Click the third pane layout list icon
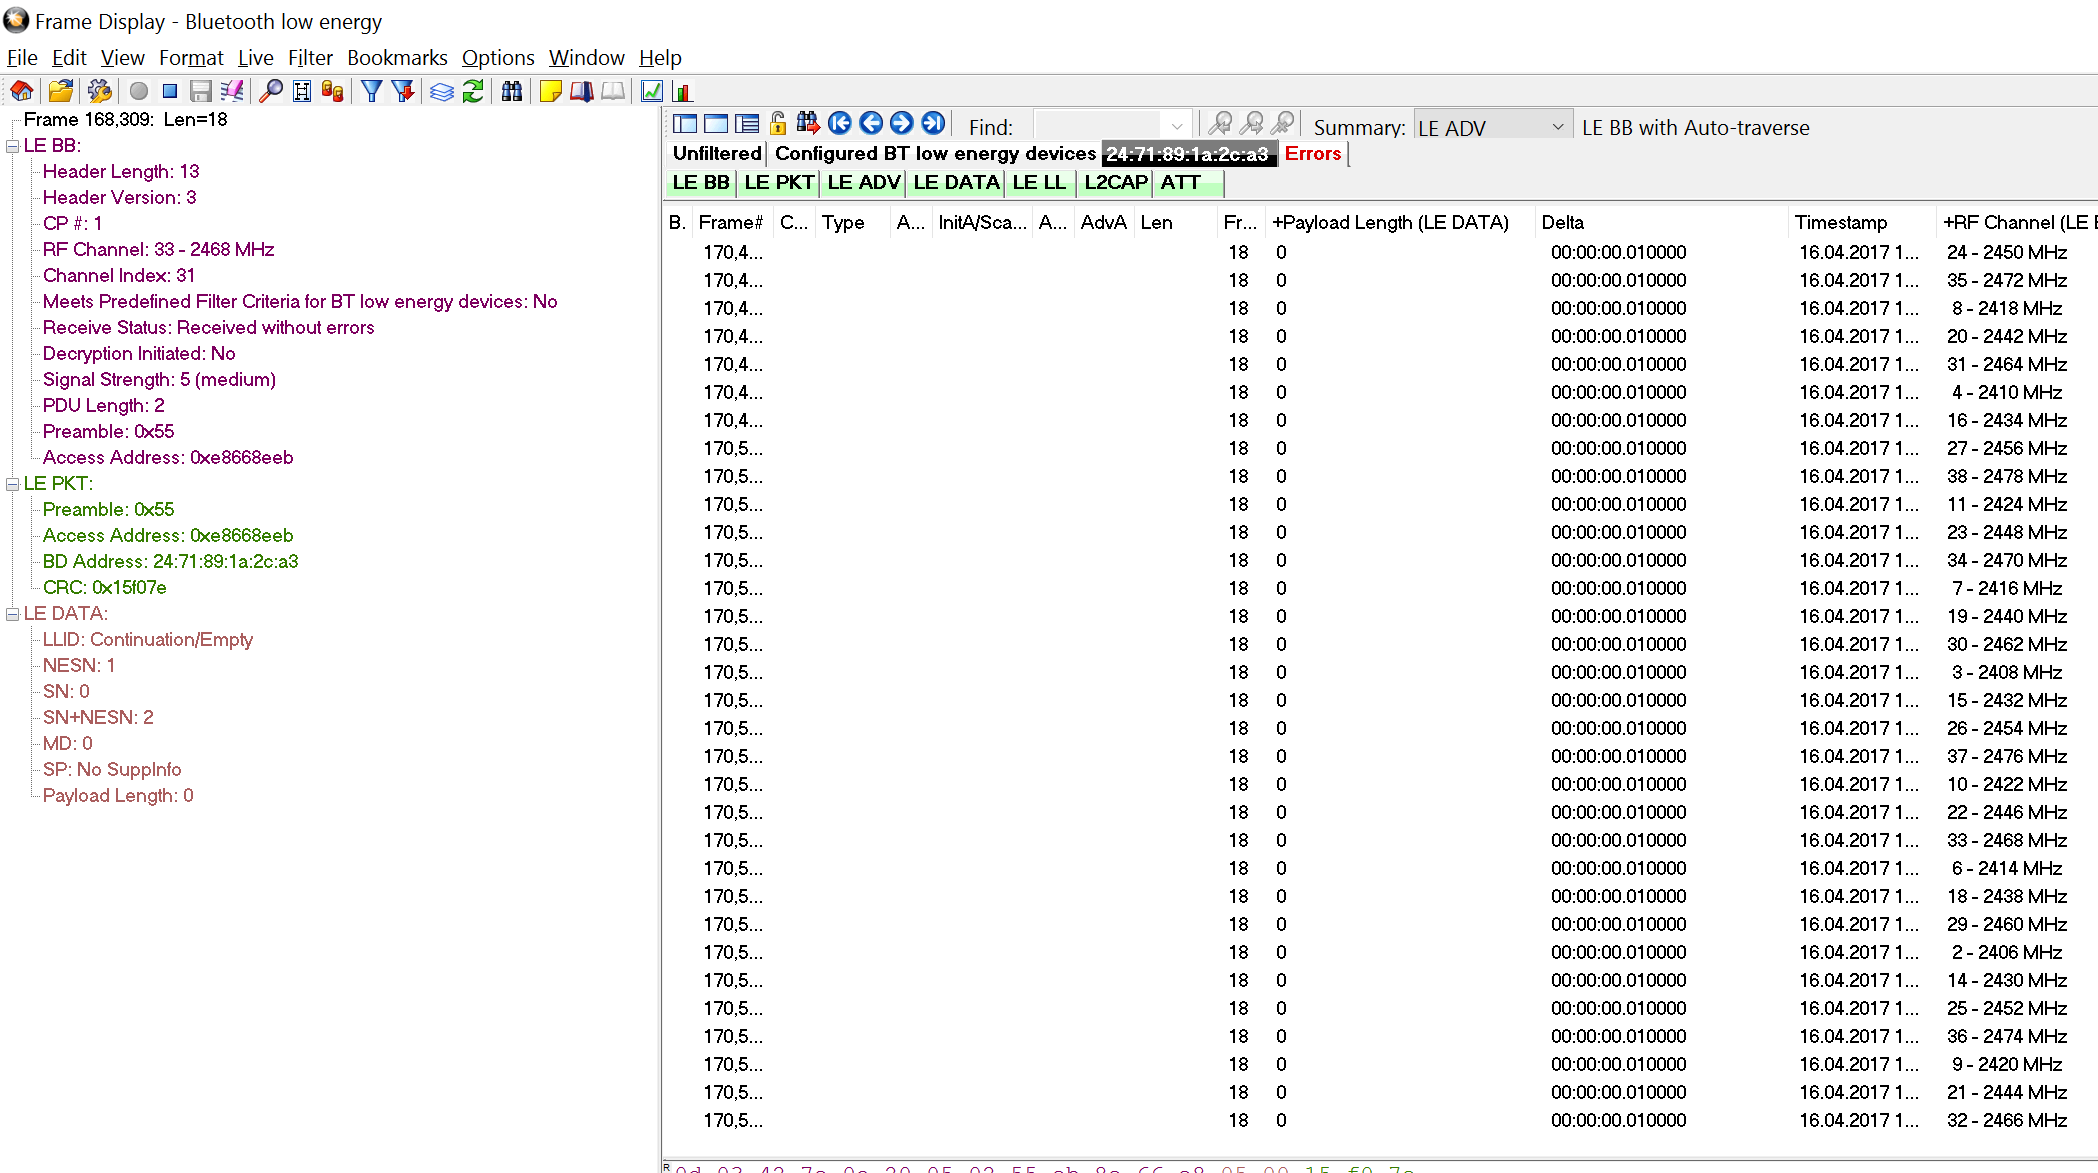This screenshot has width=2098, height=1173. pyautogui.click(x=747, y=124)
